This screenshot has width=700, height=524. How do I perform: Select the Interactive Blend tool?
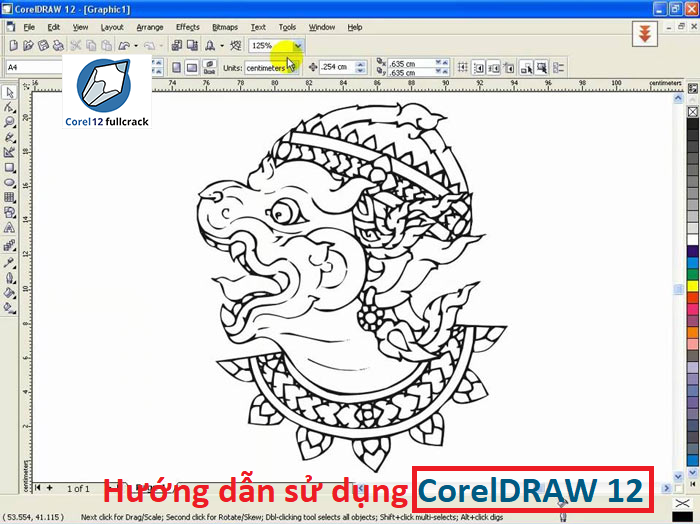[x=9, y=245]
